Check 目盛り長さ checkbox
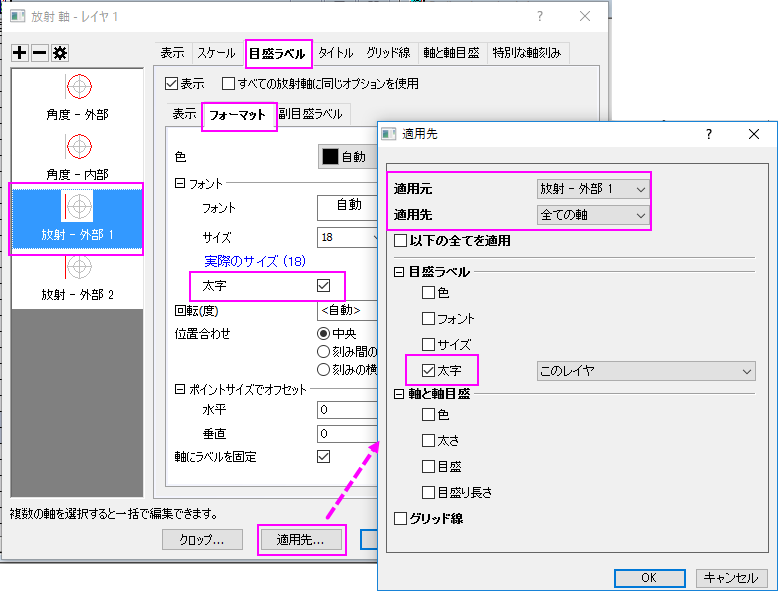Image resolution: width=778 pixels, height=591 pixels. click(x=428, y=492)
